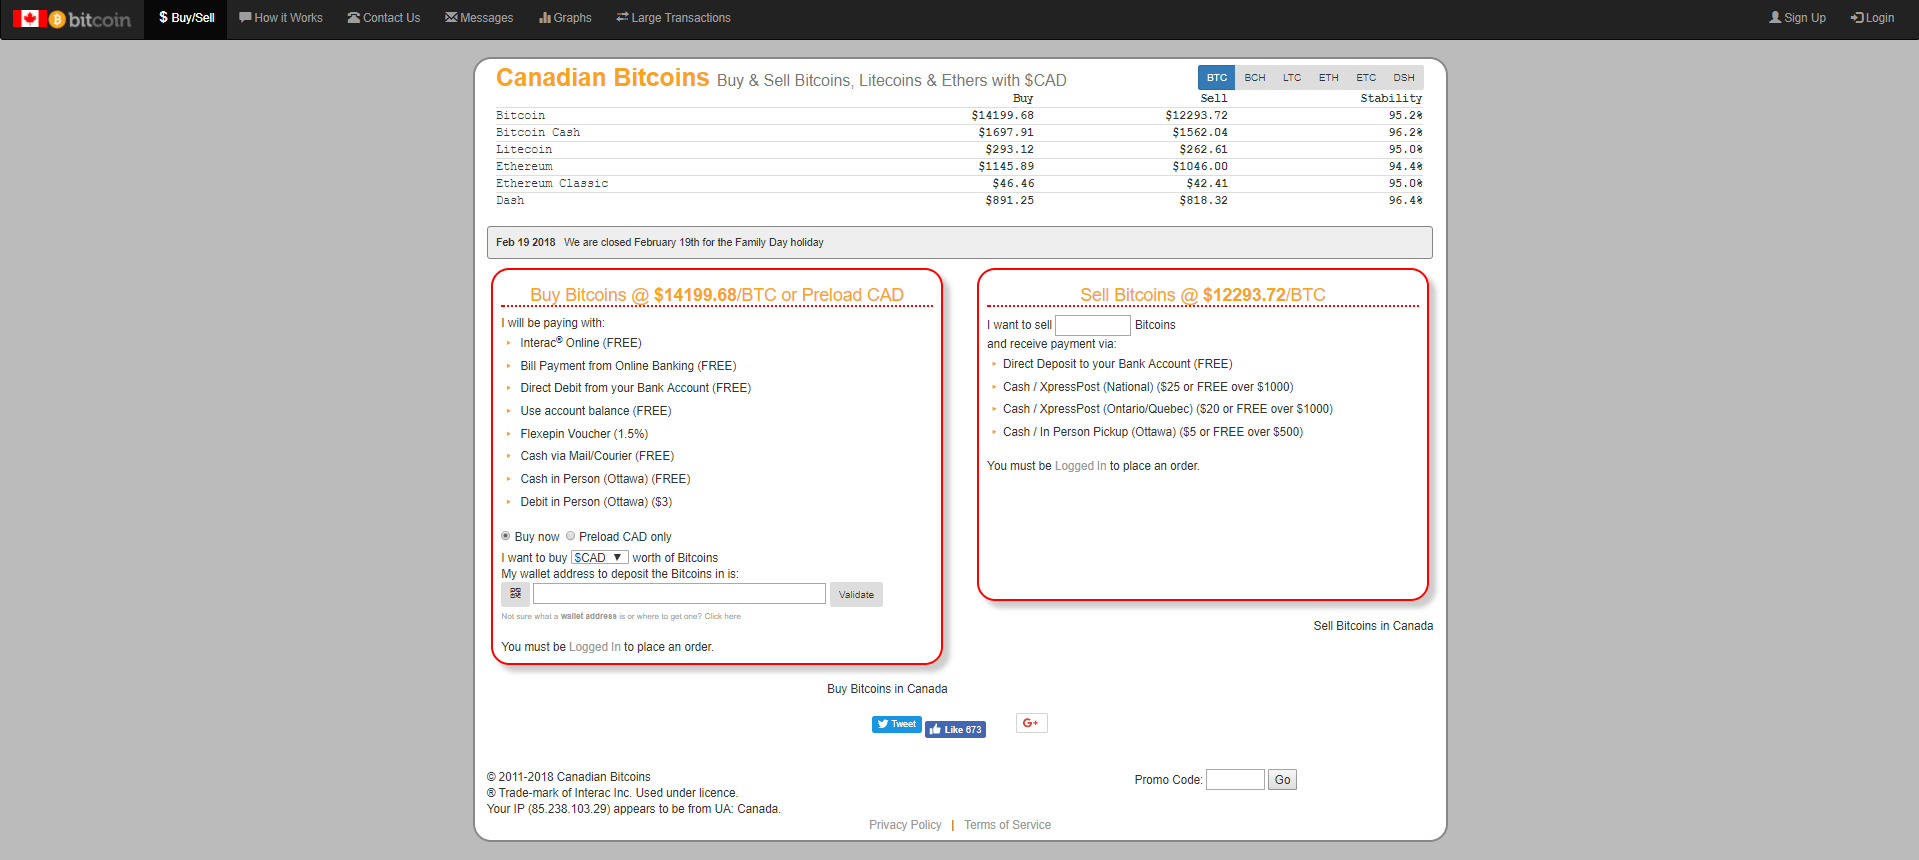This screenshot has height=860, width=1919.
Task: Click Direct Debit from your Bank Account option
Action: coord(635,388)
